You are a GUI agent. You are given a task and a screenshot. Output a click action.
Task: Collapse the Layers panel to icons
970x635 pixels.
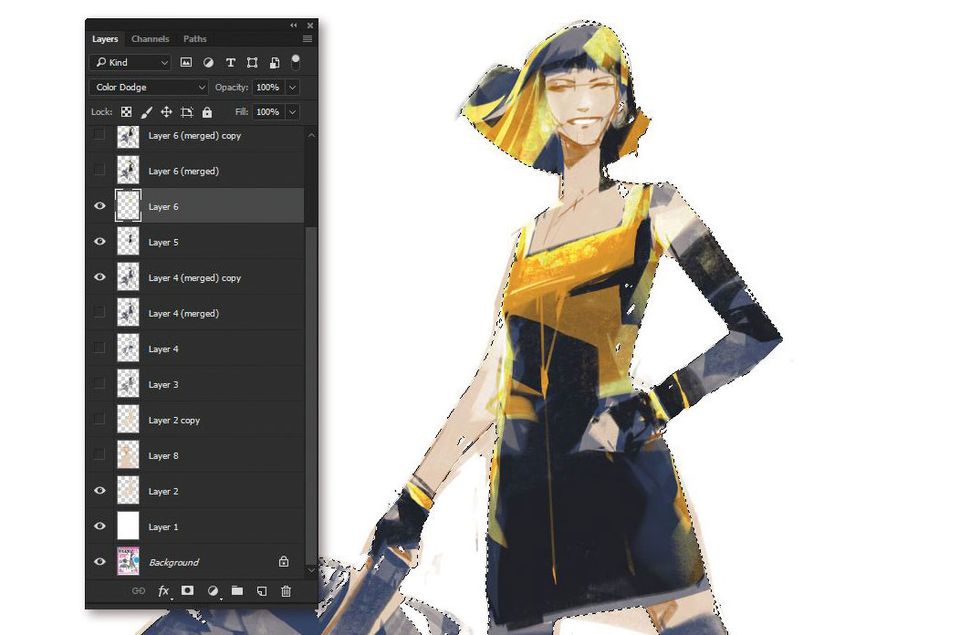click(x=293, y=25)
